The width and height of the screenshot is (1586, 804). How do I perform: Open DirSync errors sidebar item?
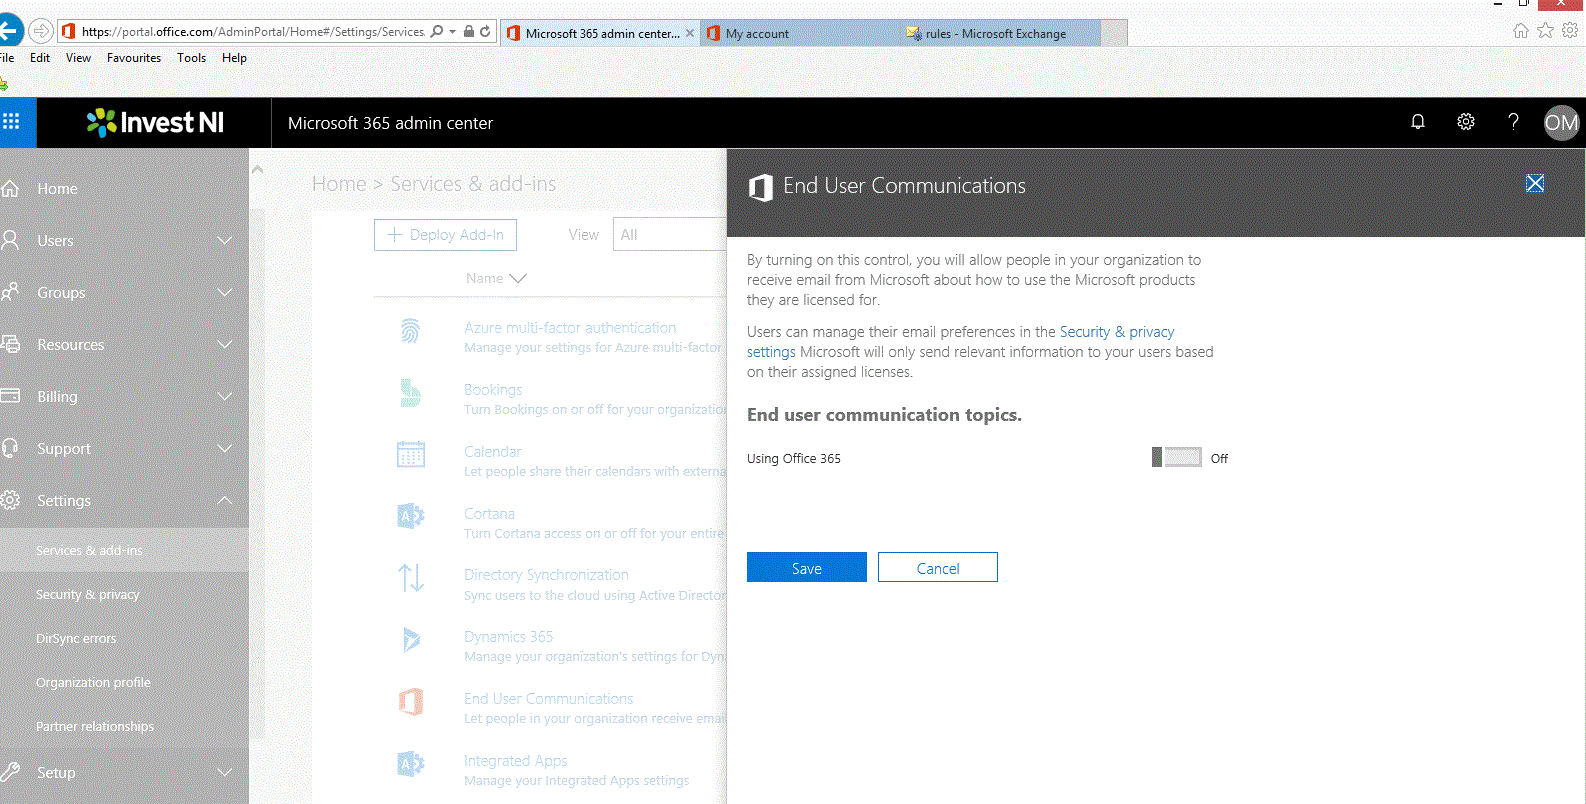(x=76, y=639)
